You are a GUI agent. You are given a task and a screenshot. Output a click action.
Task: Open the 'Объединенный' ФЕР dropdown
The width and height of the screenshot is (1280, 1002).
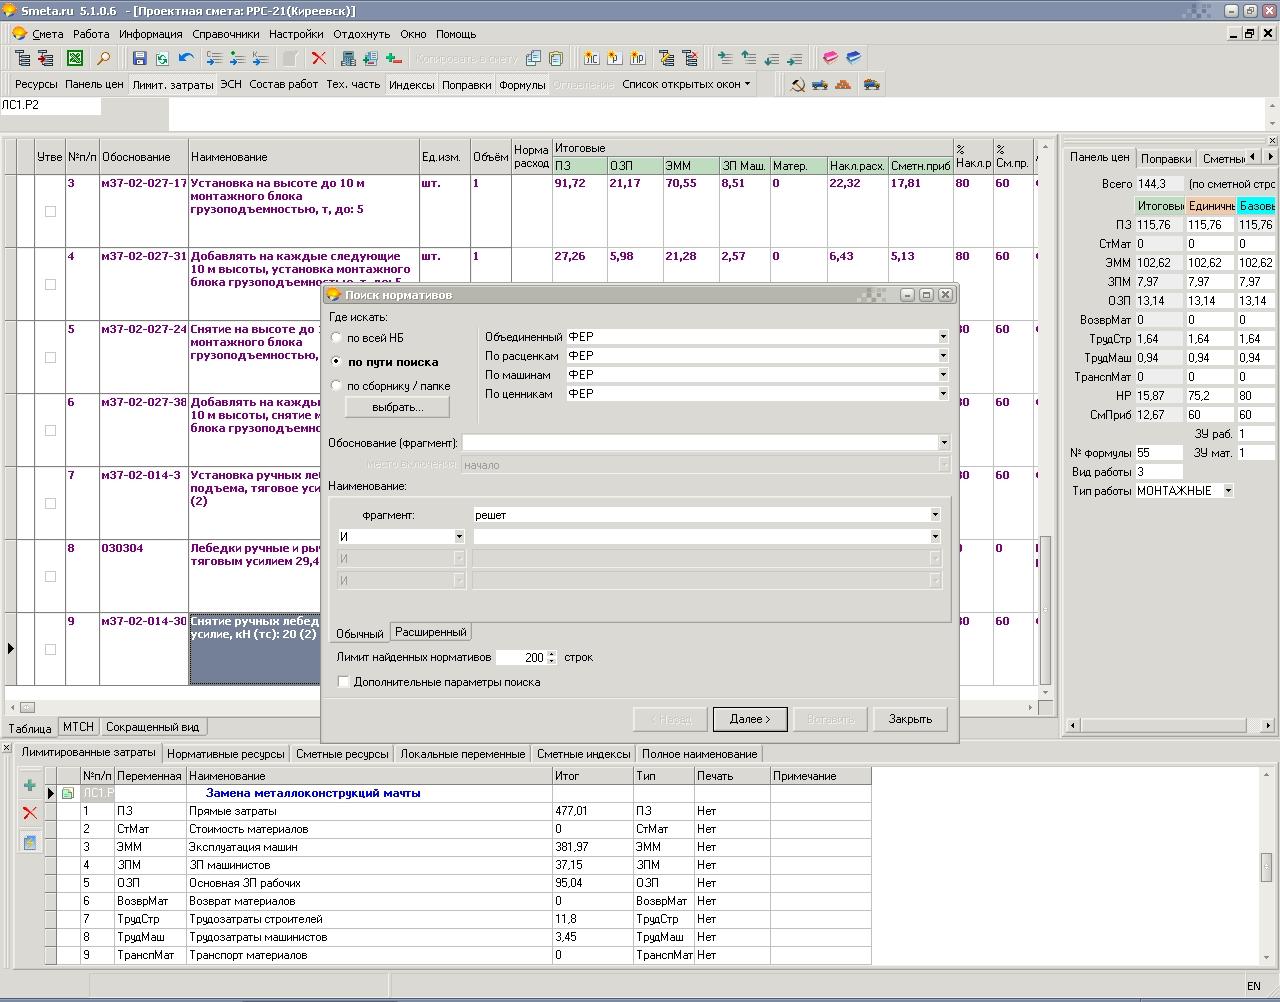tap(942, 337)
